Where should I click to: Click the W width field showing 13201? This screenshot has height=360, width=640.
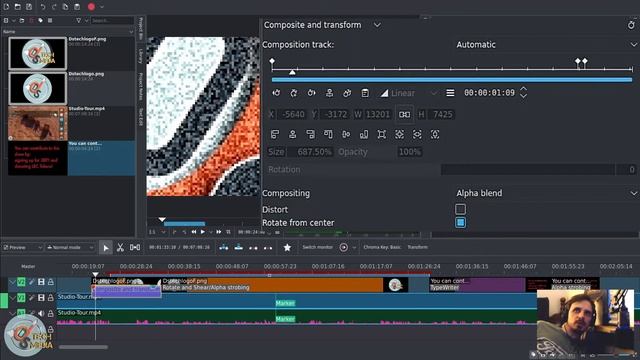pyautogui.click(x=378, y=115)
